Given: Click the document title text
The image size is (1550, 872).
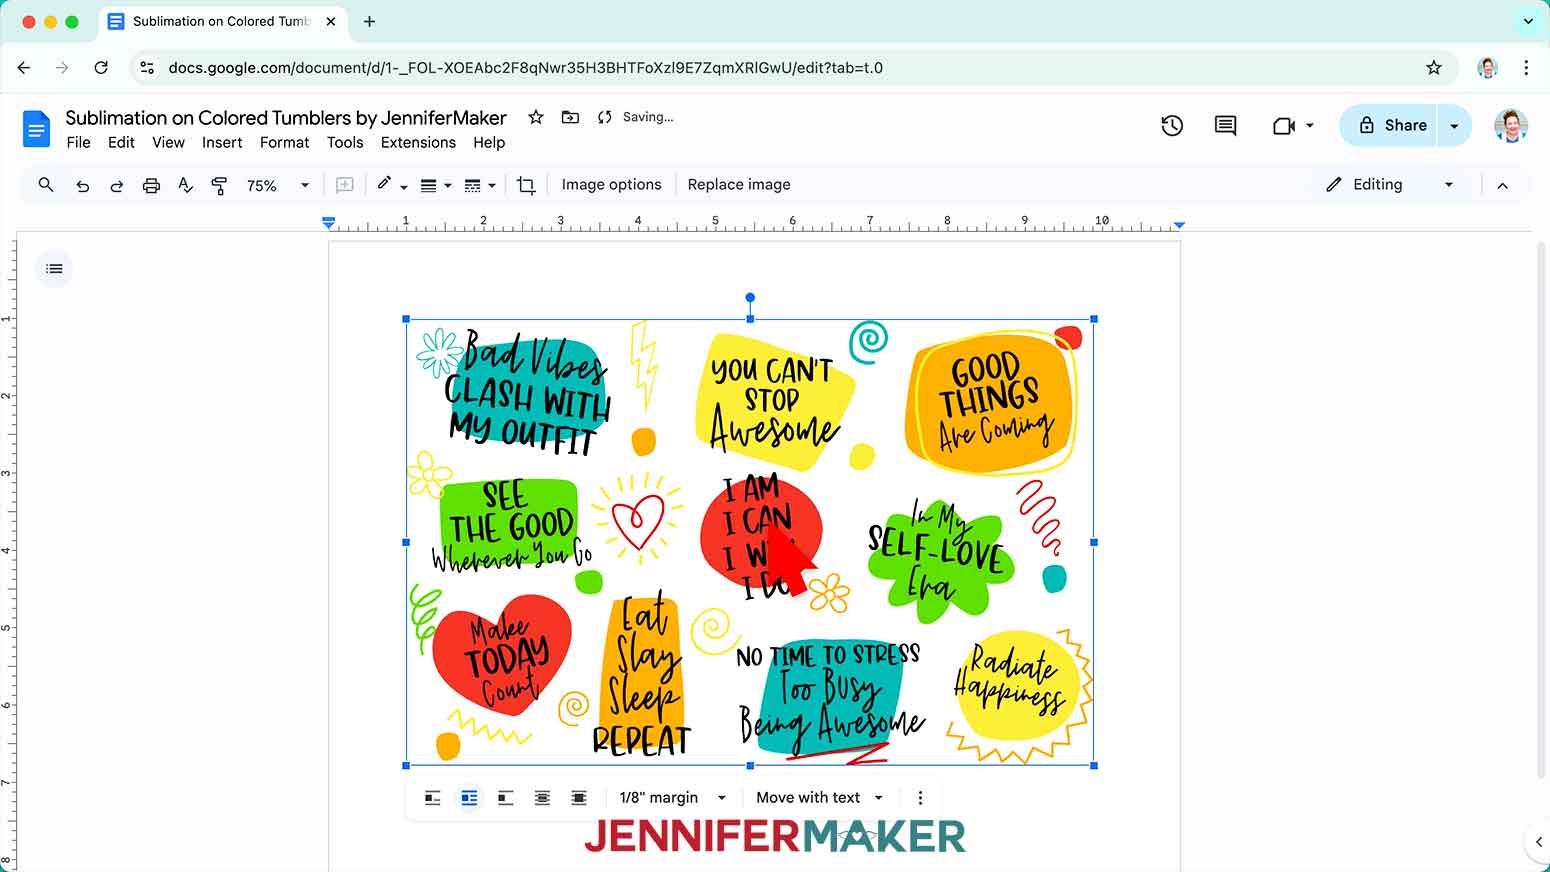Looking at the screenshot, I should 286,118.
